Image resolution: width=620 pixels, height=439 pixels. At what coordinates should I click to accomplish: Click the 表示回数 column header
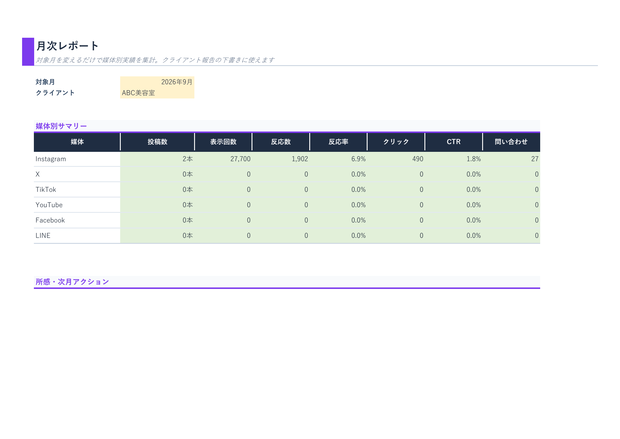pyautogui.click(x=223, y=142)
